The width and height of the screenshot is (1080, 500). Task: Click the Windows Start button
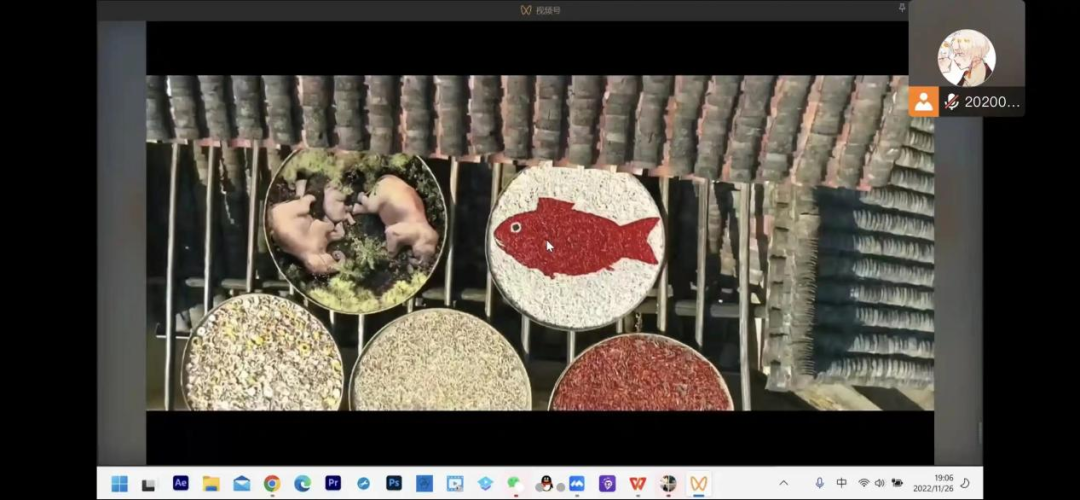(119, 483)
